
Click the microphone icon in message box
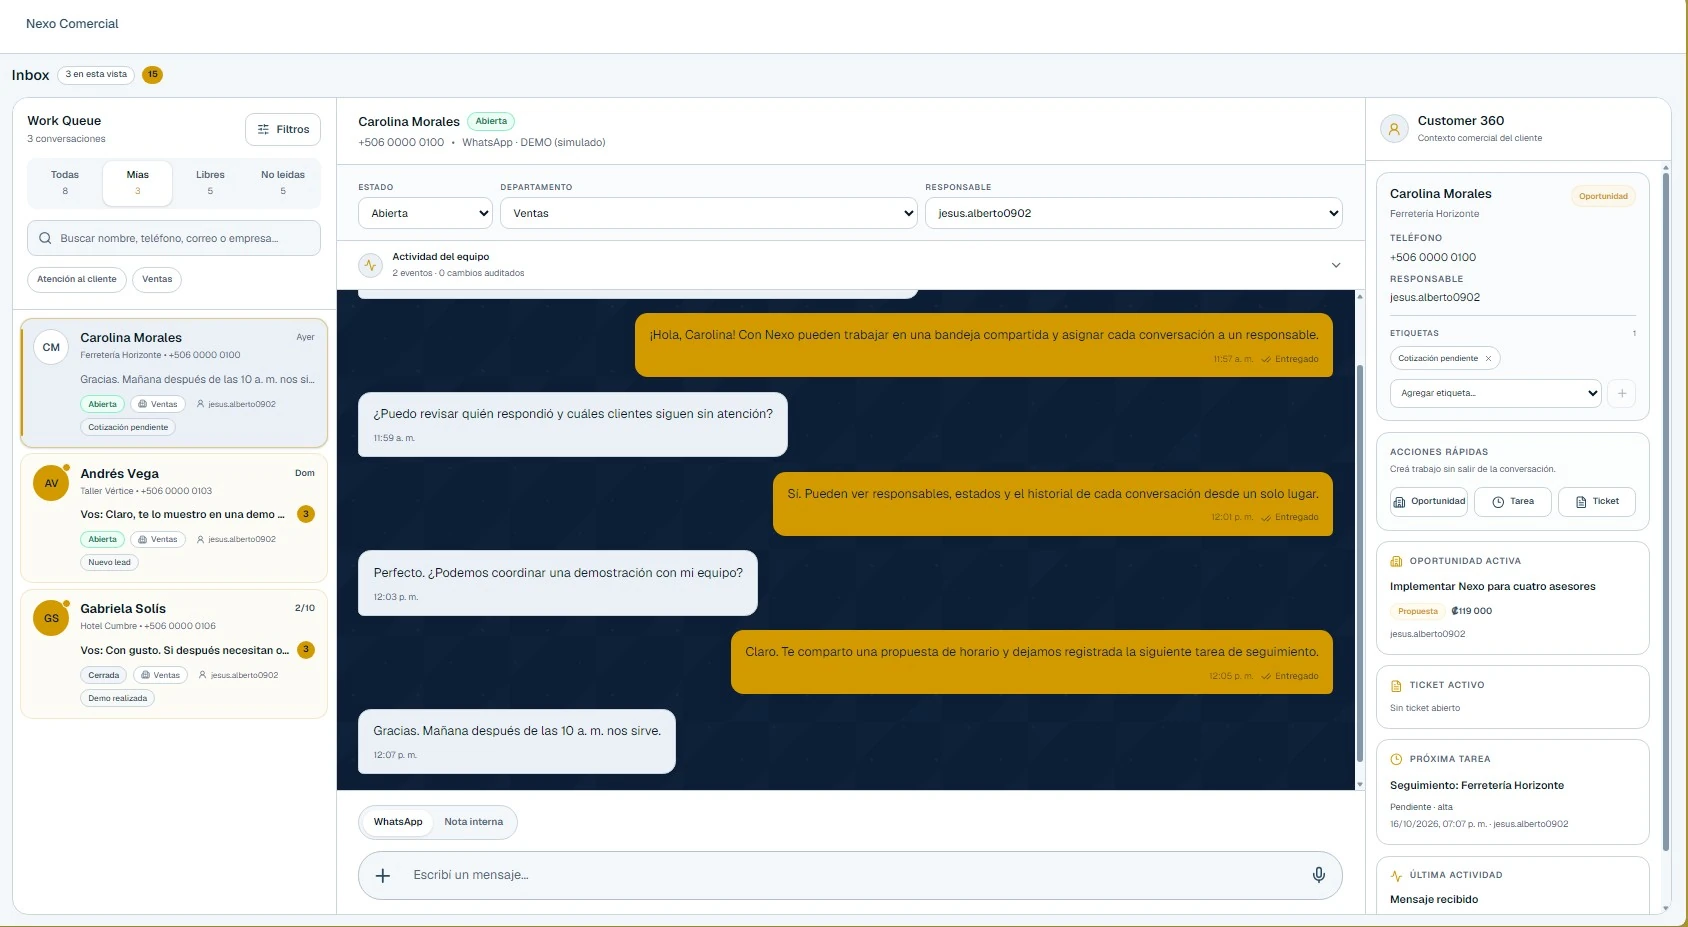(x=1319, y=875)
